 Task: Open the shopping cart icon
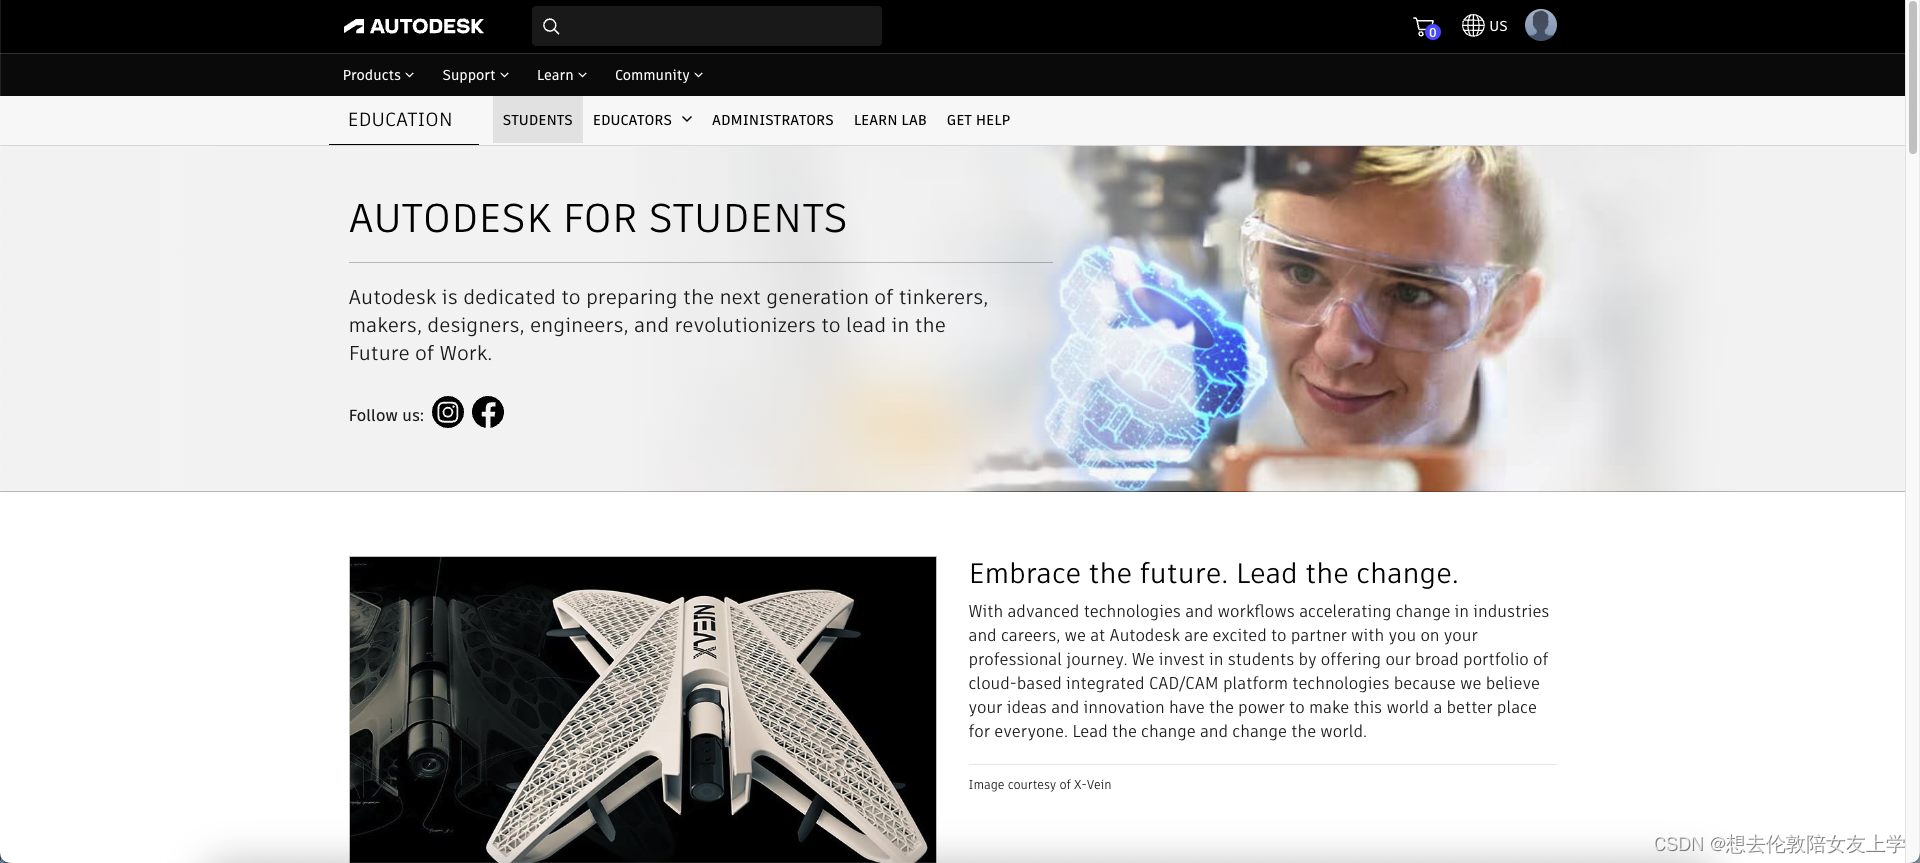pyautogui.click(x=1424, y=27)
